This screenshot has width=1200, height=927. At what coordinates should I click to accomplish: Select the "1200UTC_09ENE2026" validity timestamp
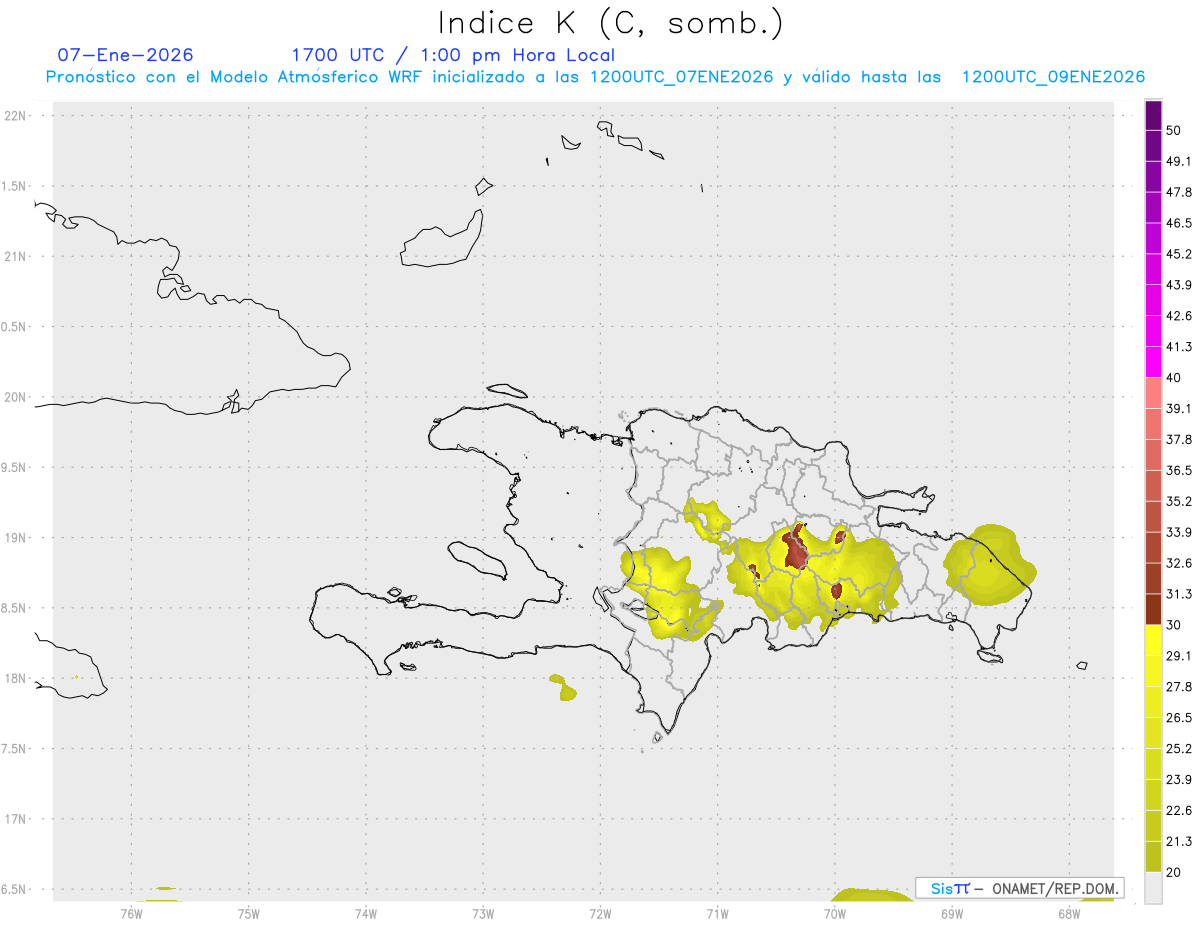1053,77
